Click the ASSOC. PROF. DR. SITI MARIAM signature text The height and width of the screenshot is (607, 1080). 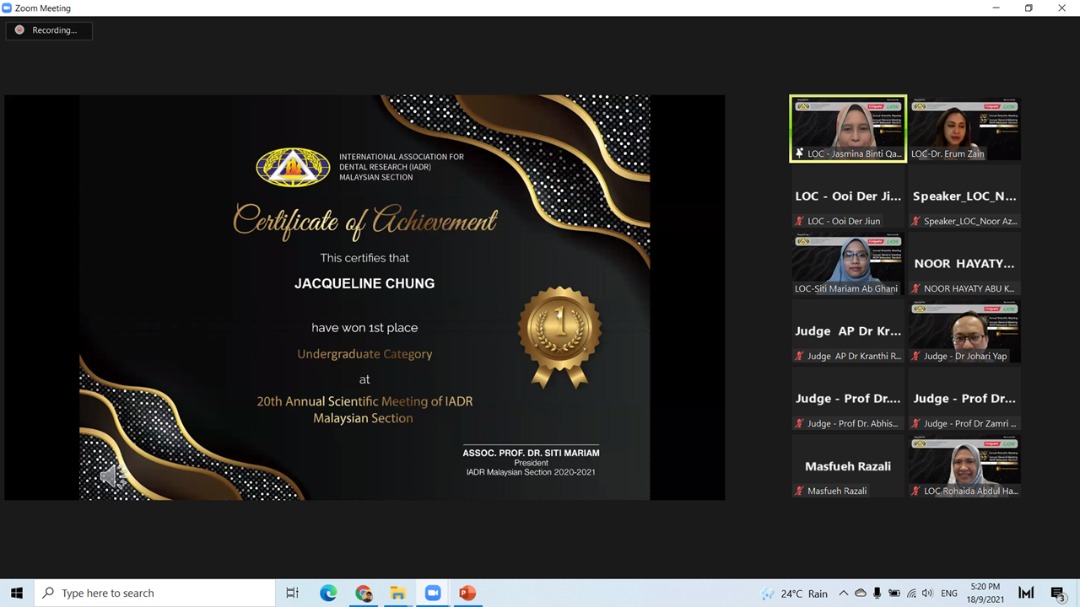coord(530,453)
